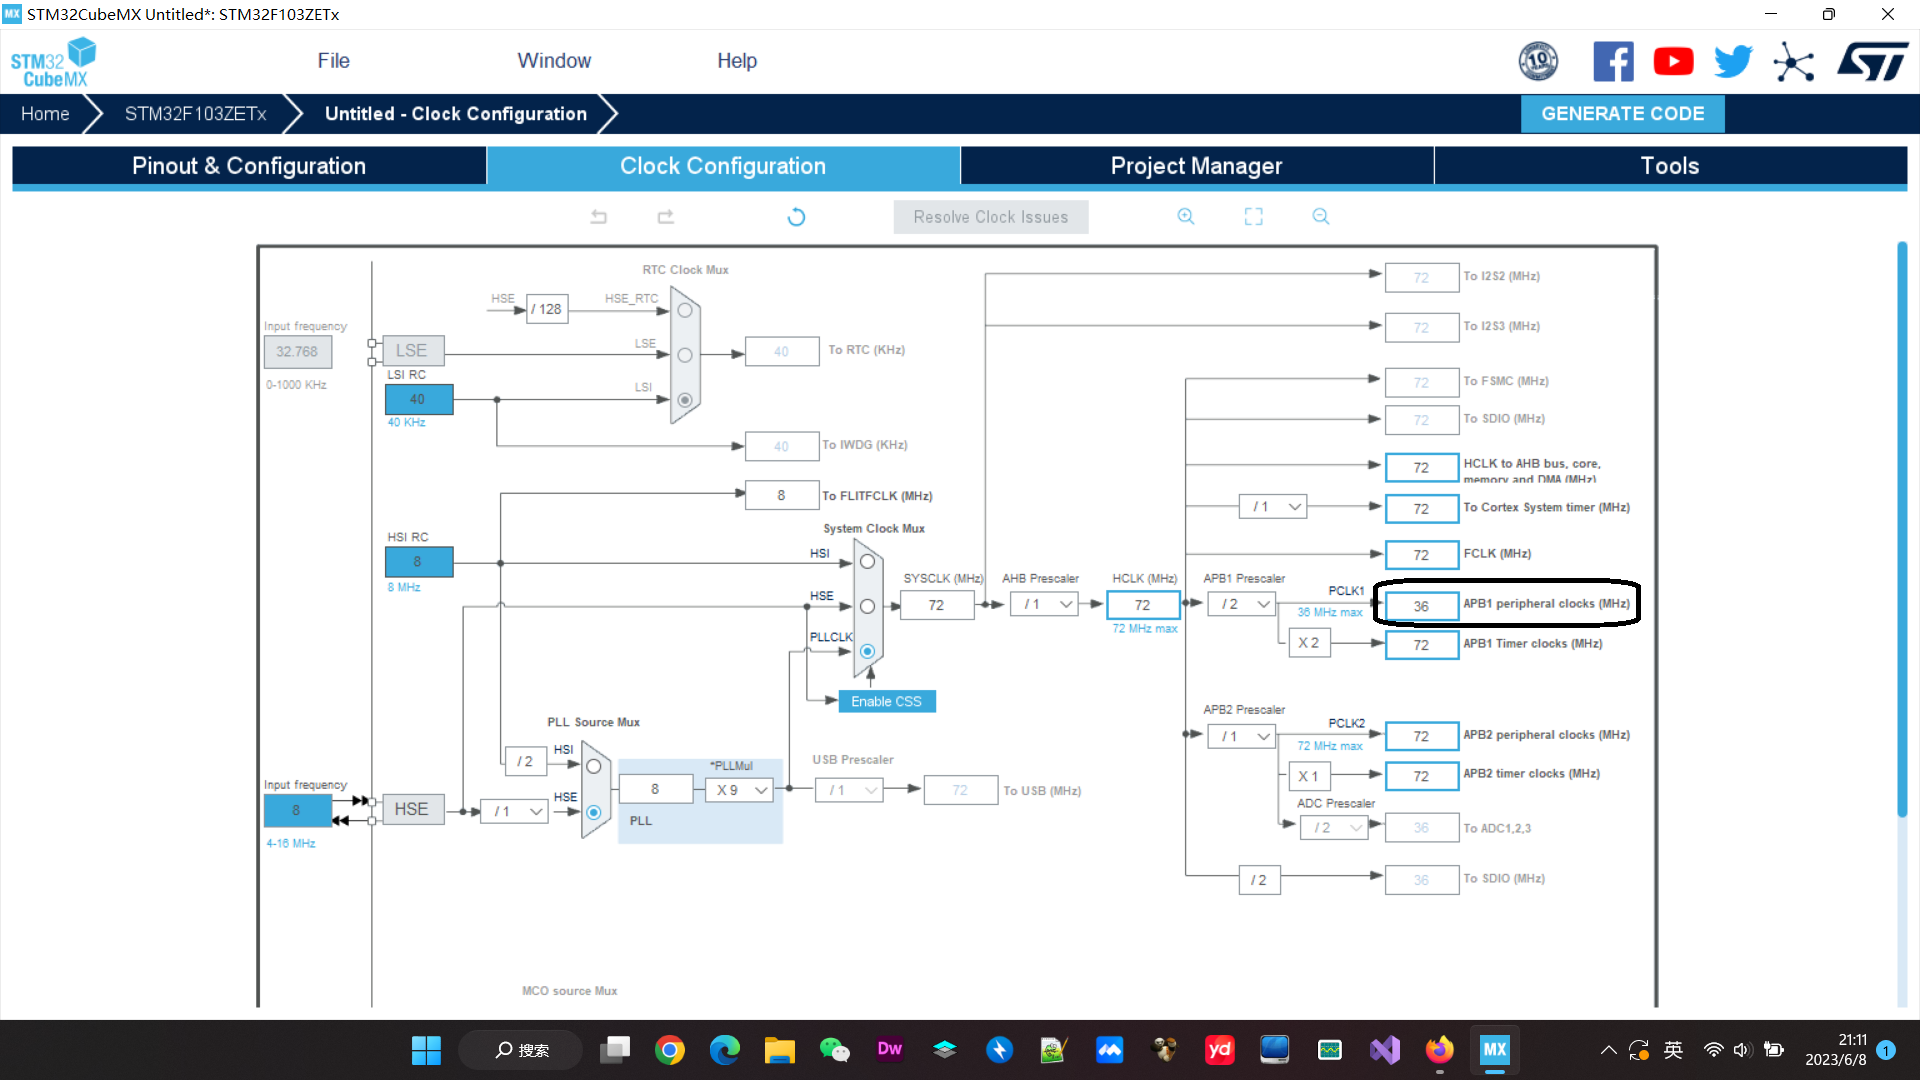Click the undo arrow icon
Screen dimensions: 1920x1080
599,217
